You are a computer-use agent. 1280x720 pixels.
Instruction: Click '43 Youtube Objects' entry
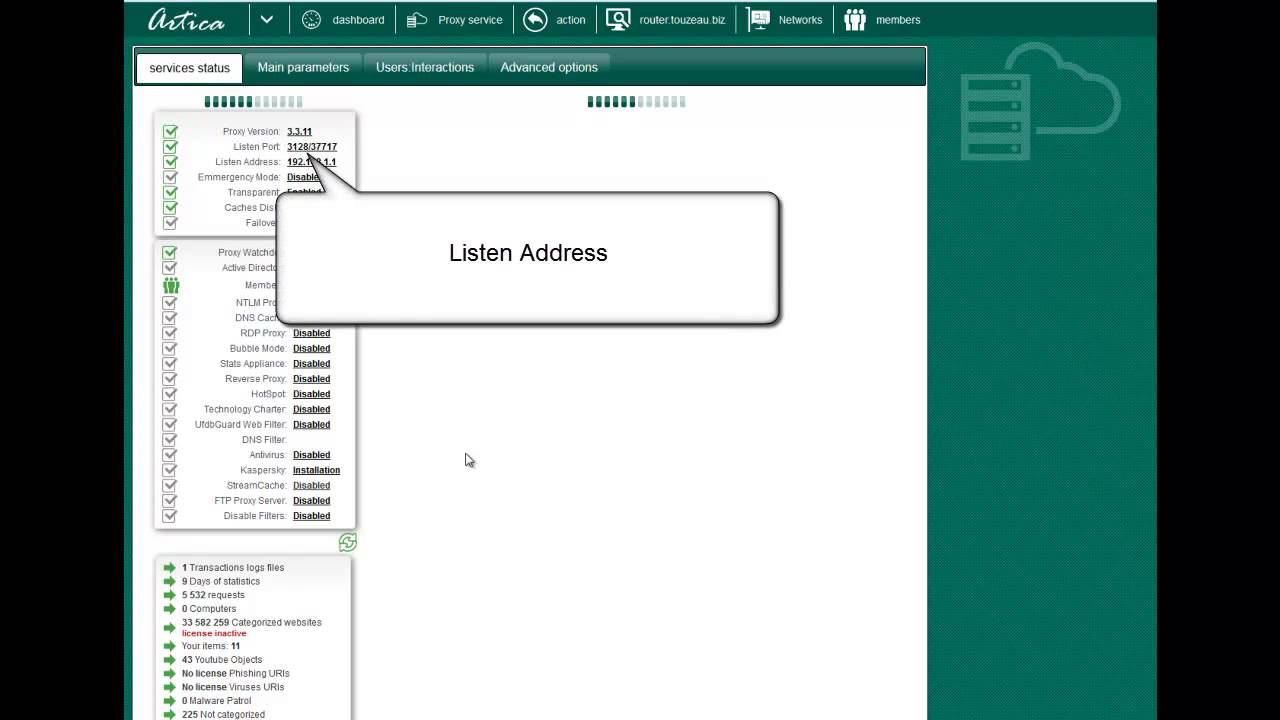(222, 660)
